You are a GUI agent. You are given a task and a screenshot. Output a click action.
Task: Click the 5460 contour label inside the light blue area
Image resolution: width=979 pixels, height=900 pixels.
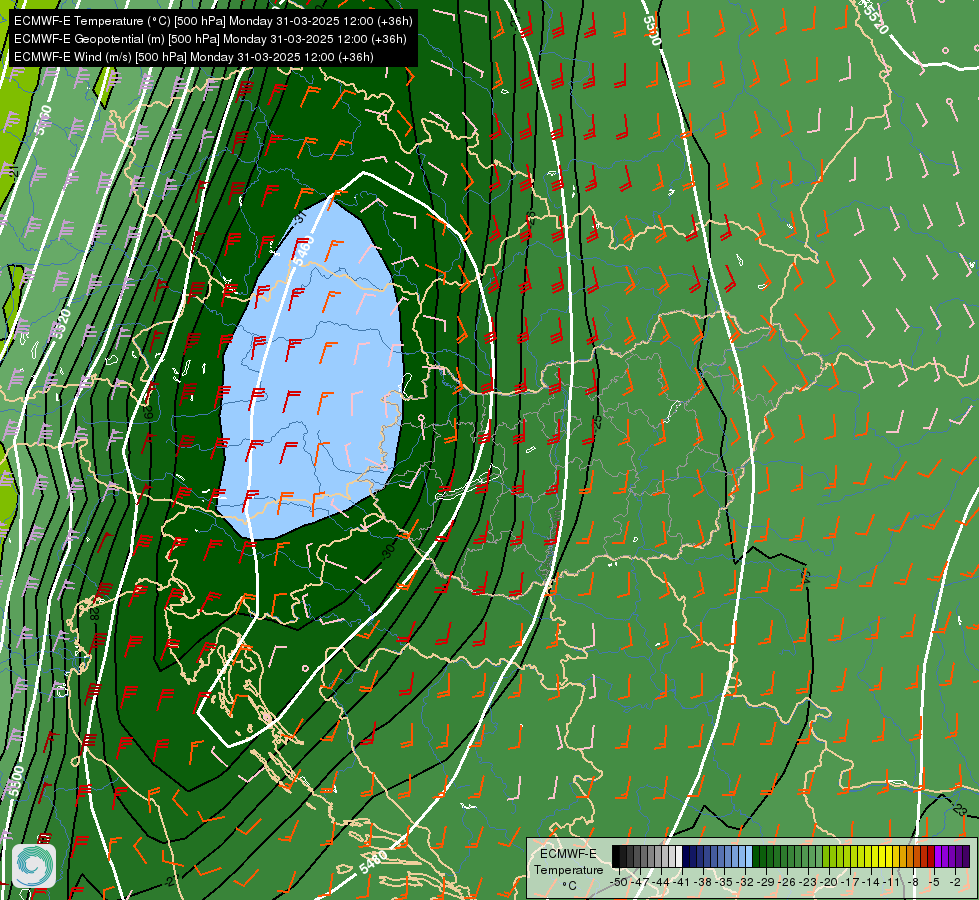(x=302, y=250)
